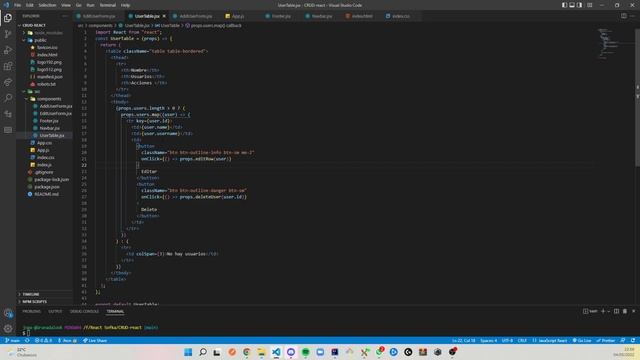
Task: Start Live Share from status bar
Action: 95,340
